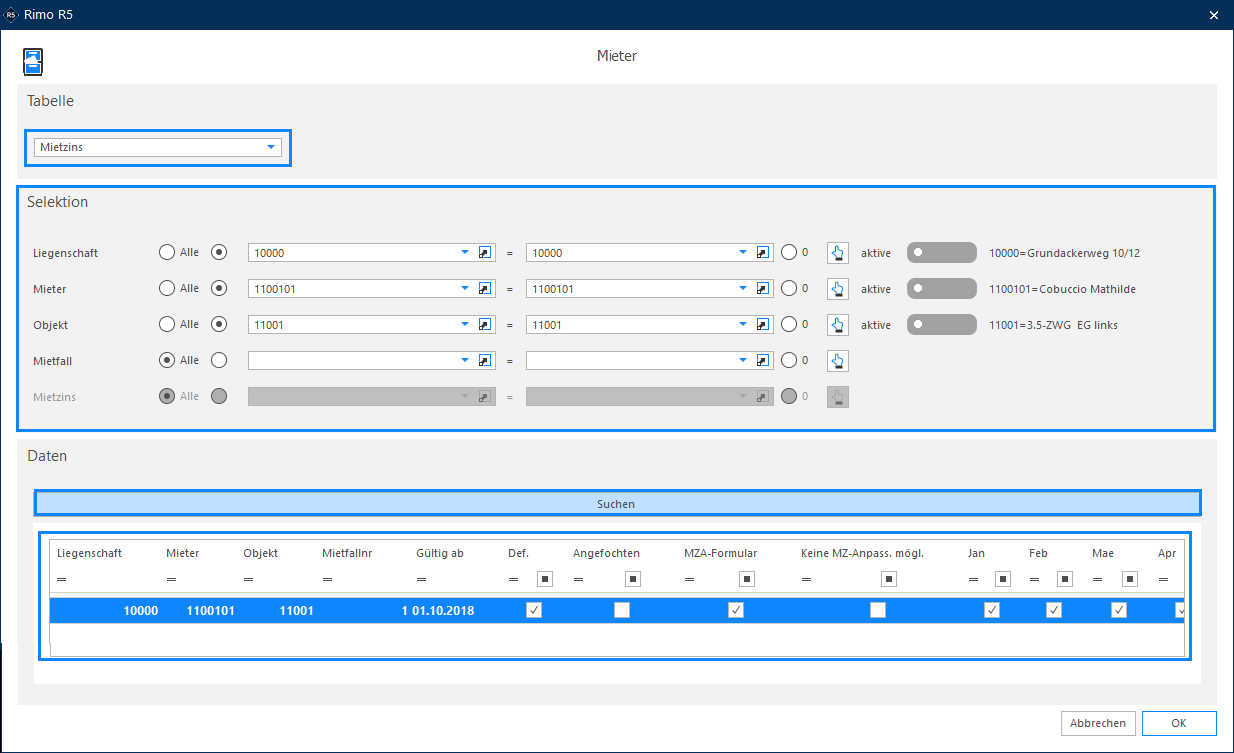Open lookup icon beside first Liegenschaft field
The width and height of the screenshot is (1234, 753).
click(486, 253)
